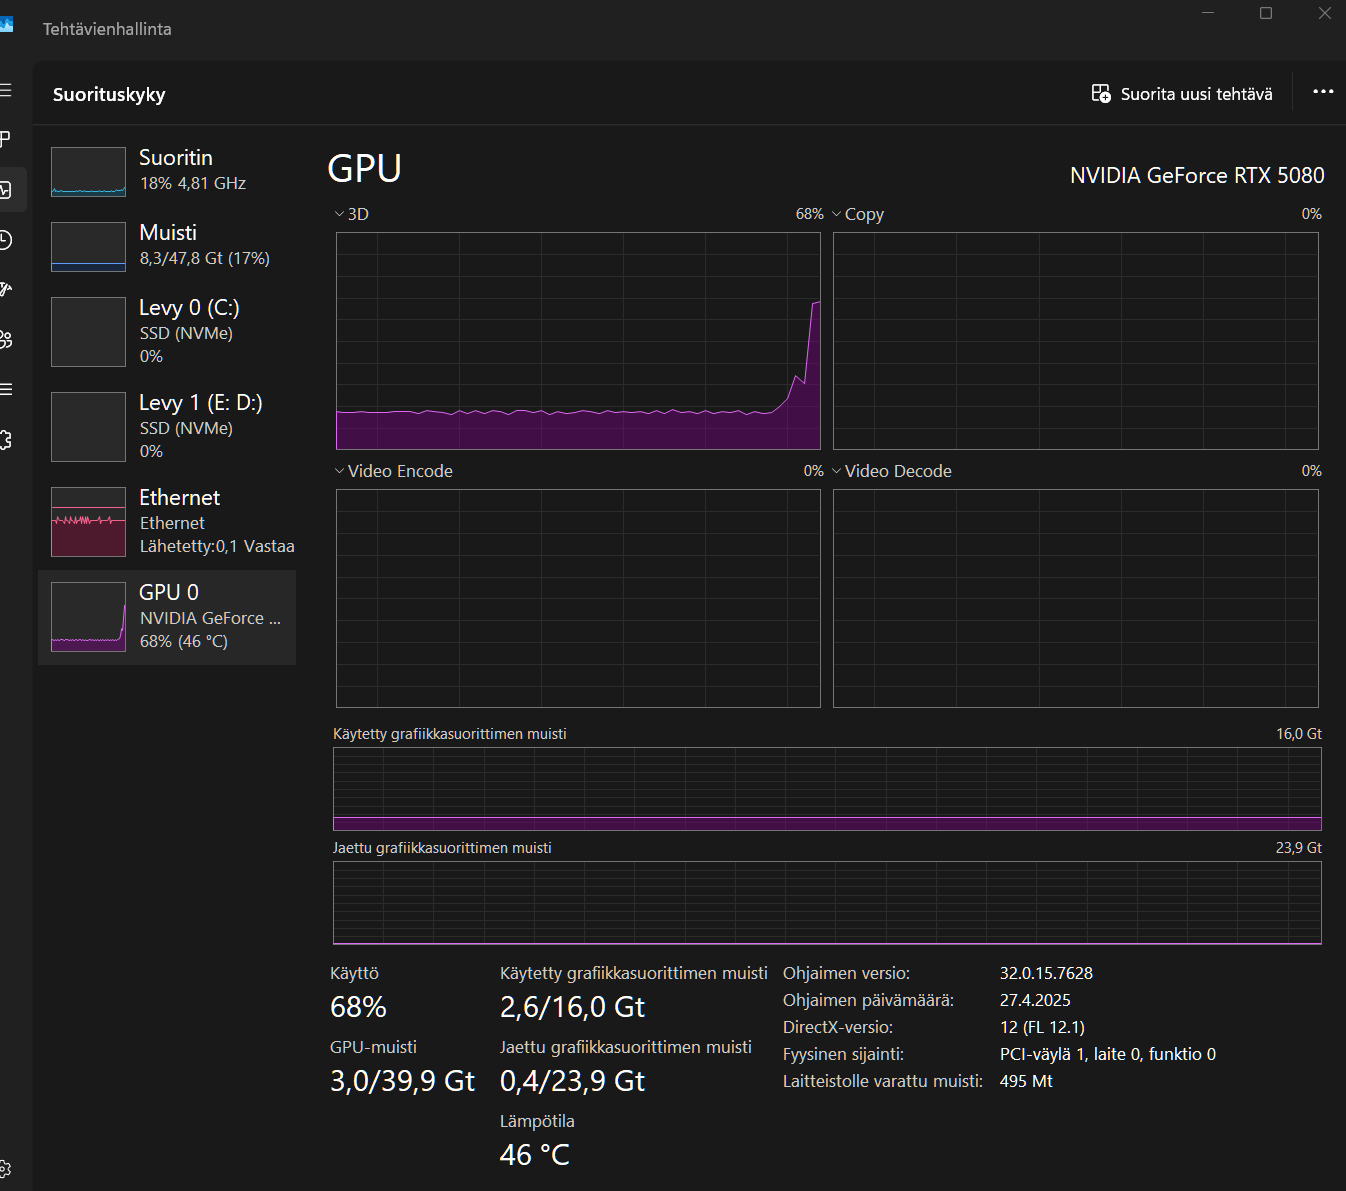
Task: Click DirectX value 12 (FL 12.1)
Action: pyautogui.click(x=1042, y=1027)
